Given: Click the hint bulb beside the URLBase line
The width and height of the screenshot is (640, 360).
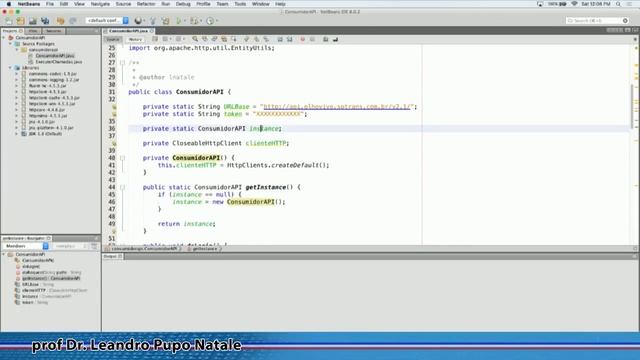Looking at the screenshot, I should pyautogui.click(x=114, y=107).
